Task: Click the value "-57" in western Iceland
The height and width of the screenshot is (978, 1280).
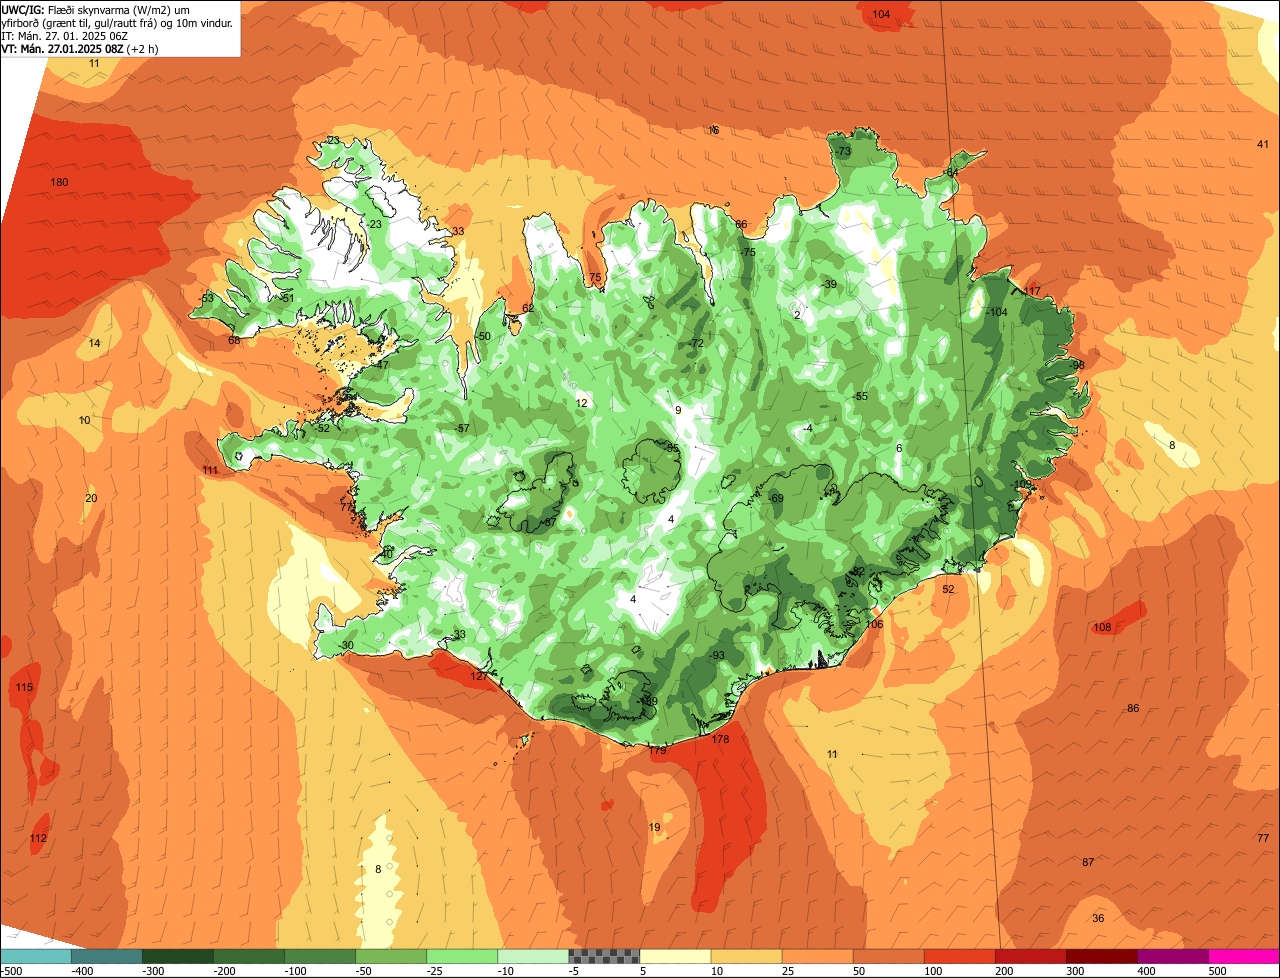Action: (x=461, y=428)
